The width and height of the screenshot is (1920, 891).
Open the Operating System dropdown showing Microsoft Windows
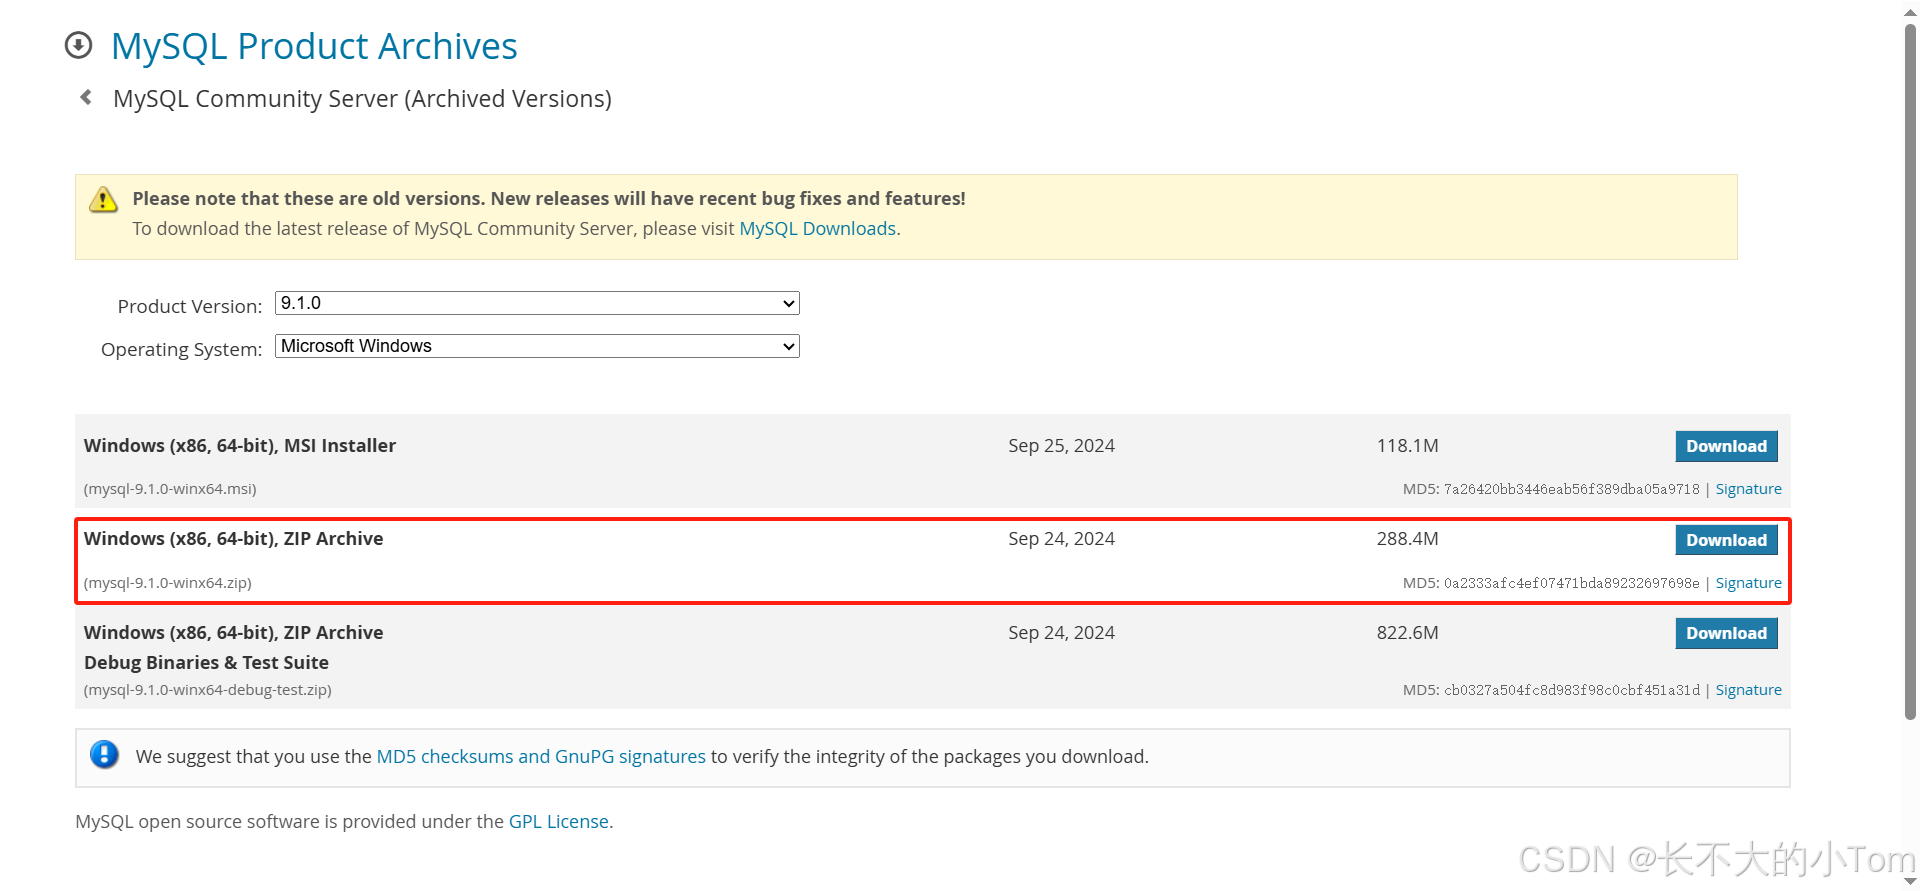tap(537, 346)
